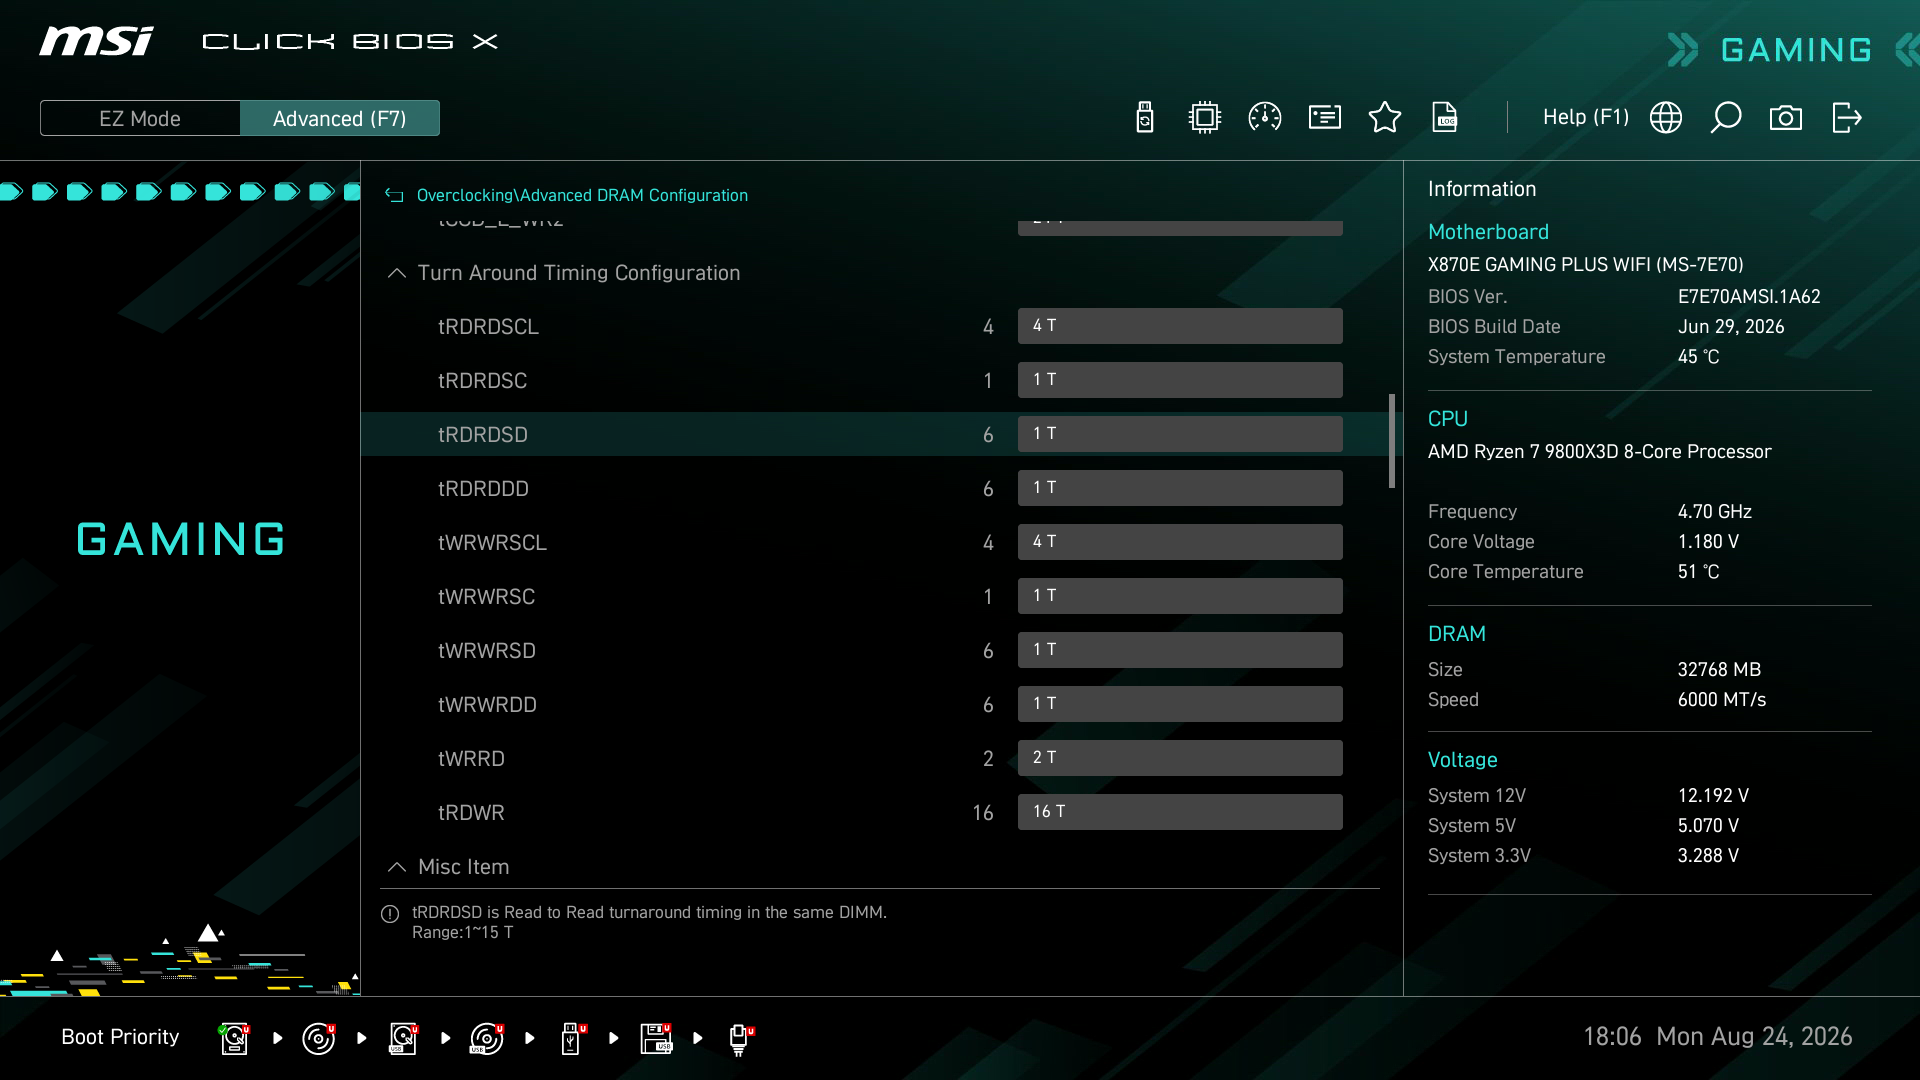Select the network boot device icon

pyautogui.click(x=741, y=1039)
